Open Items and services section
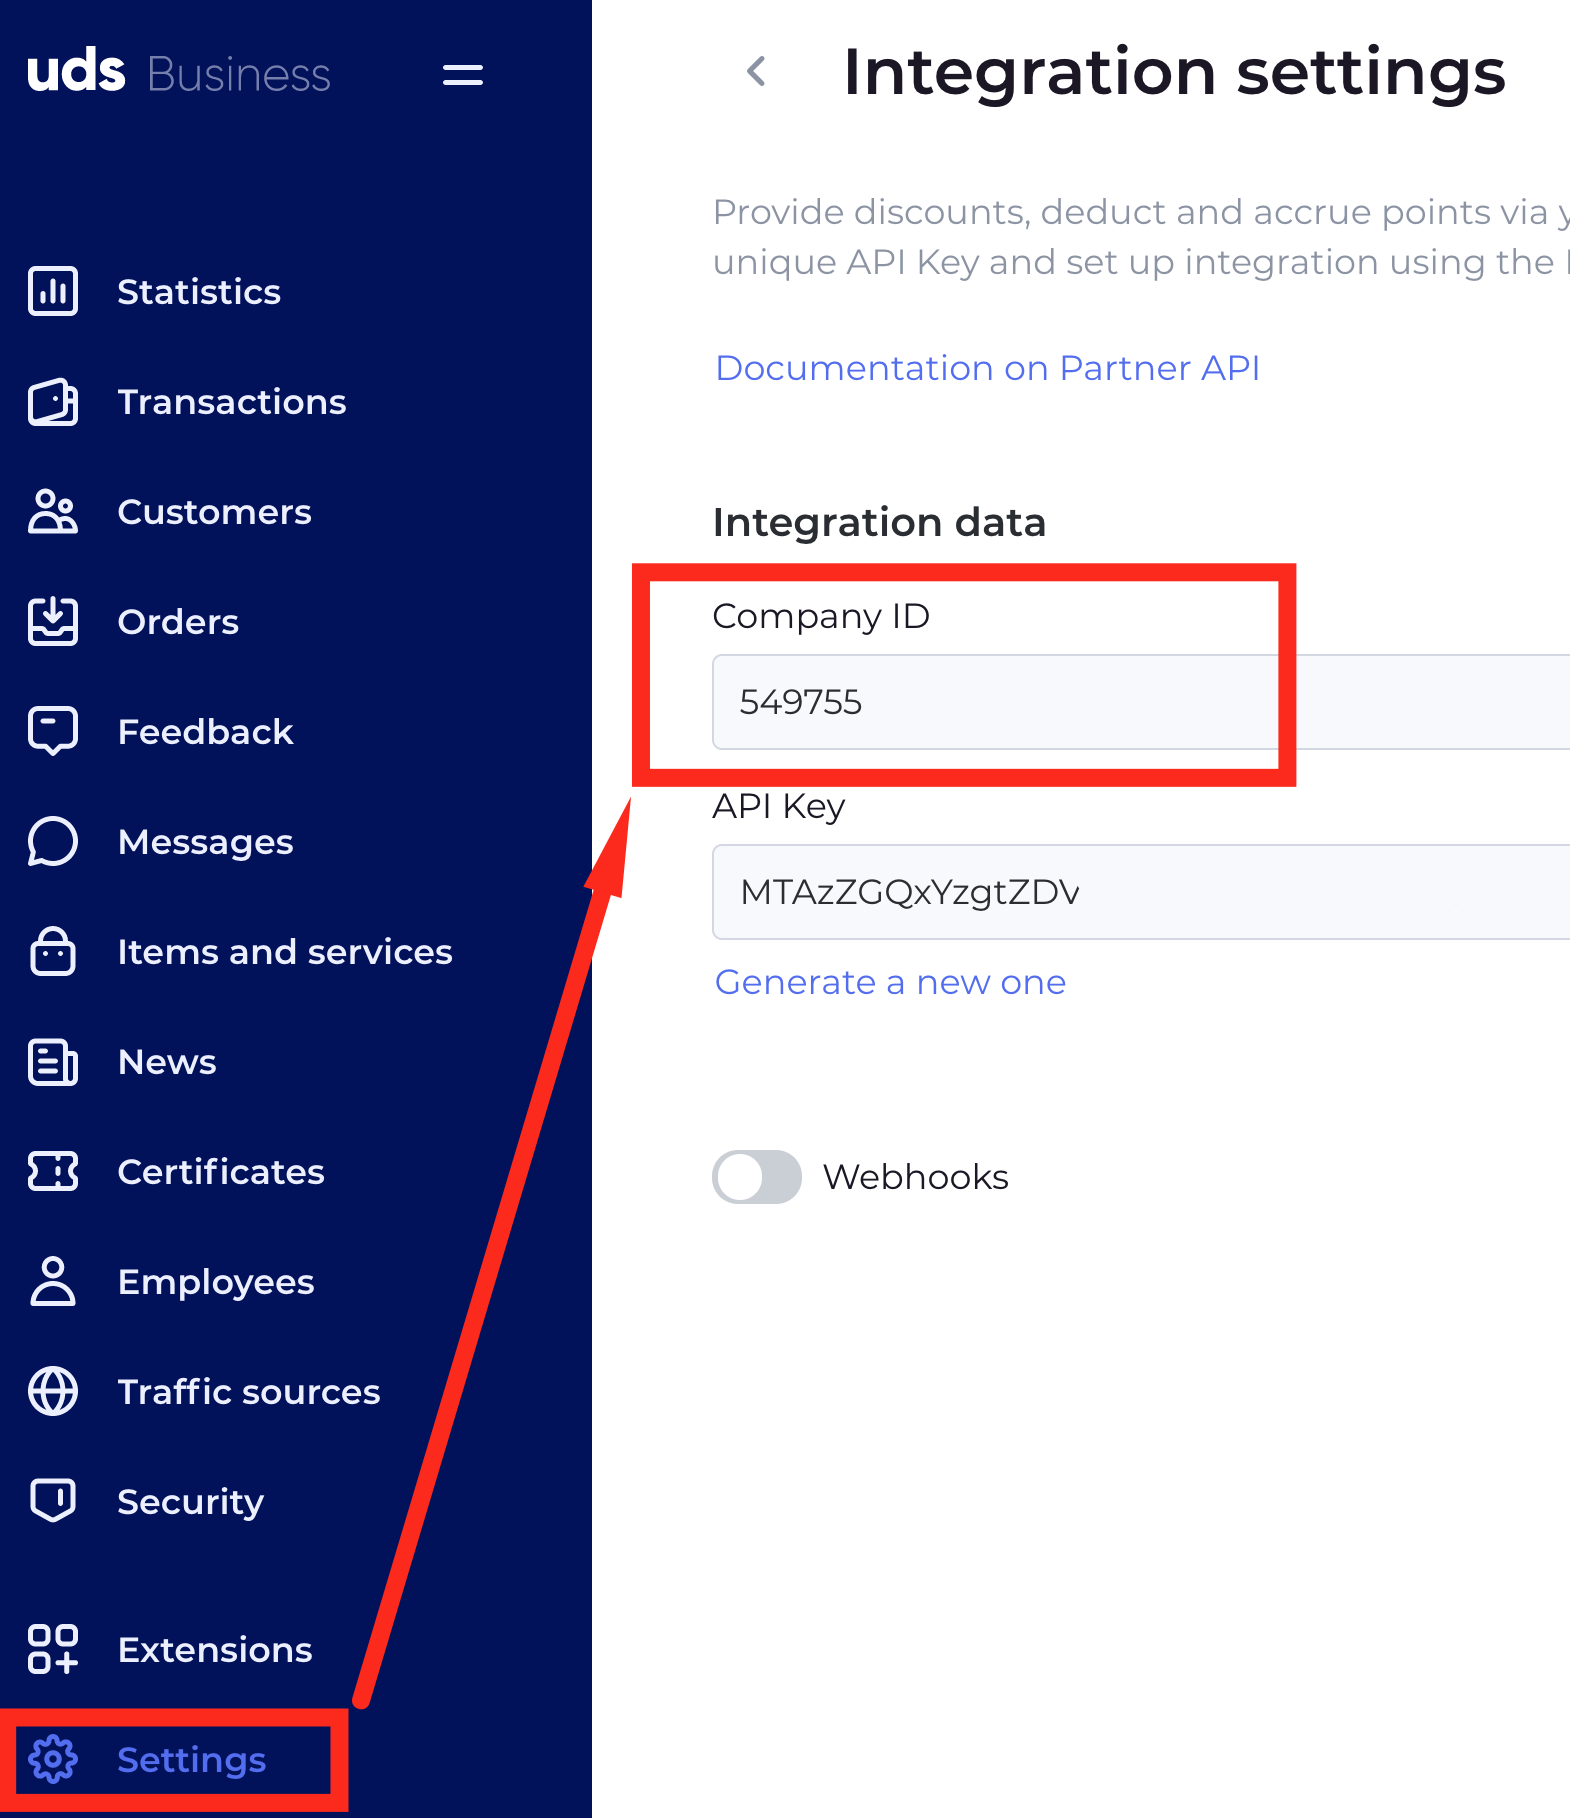The width and height of the screenshot is (1570, 1818). [285, 951]
